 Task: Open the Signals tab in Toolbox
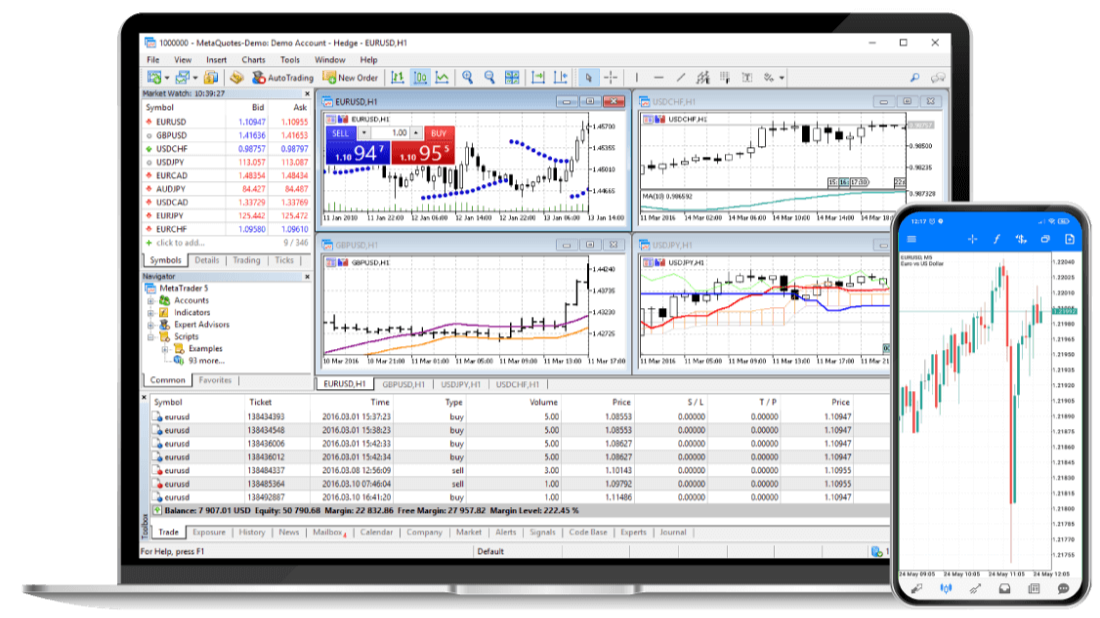coord(542,532)
